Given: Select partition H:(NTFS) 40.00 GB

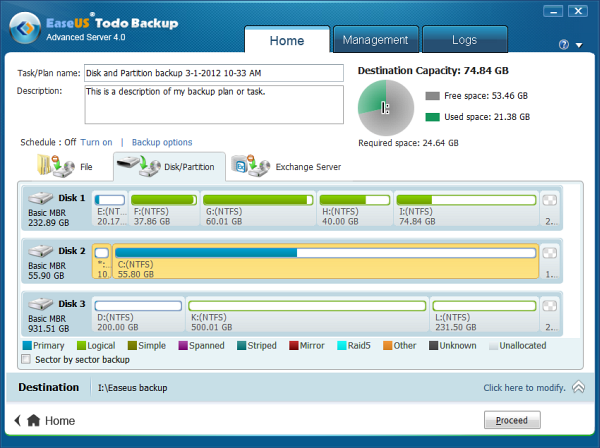Looking at the screenshot, I should (355, 209).
